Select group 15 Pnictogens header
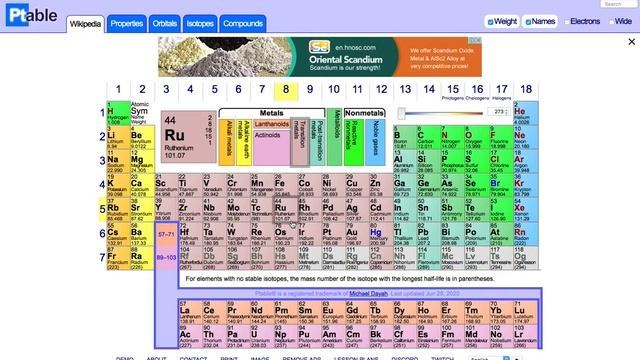The image size is (640, 360). coord(453,91)
